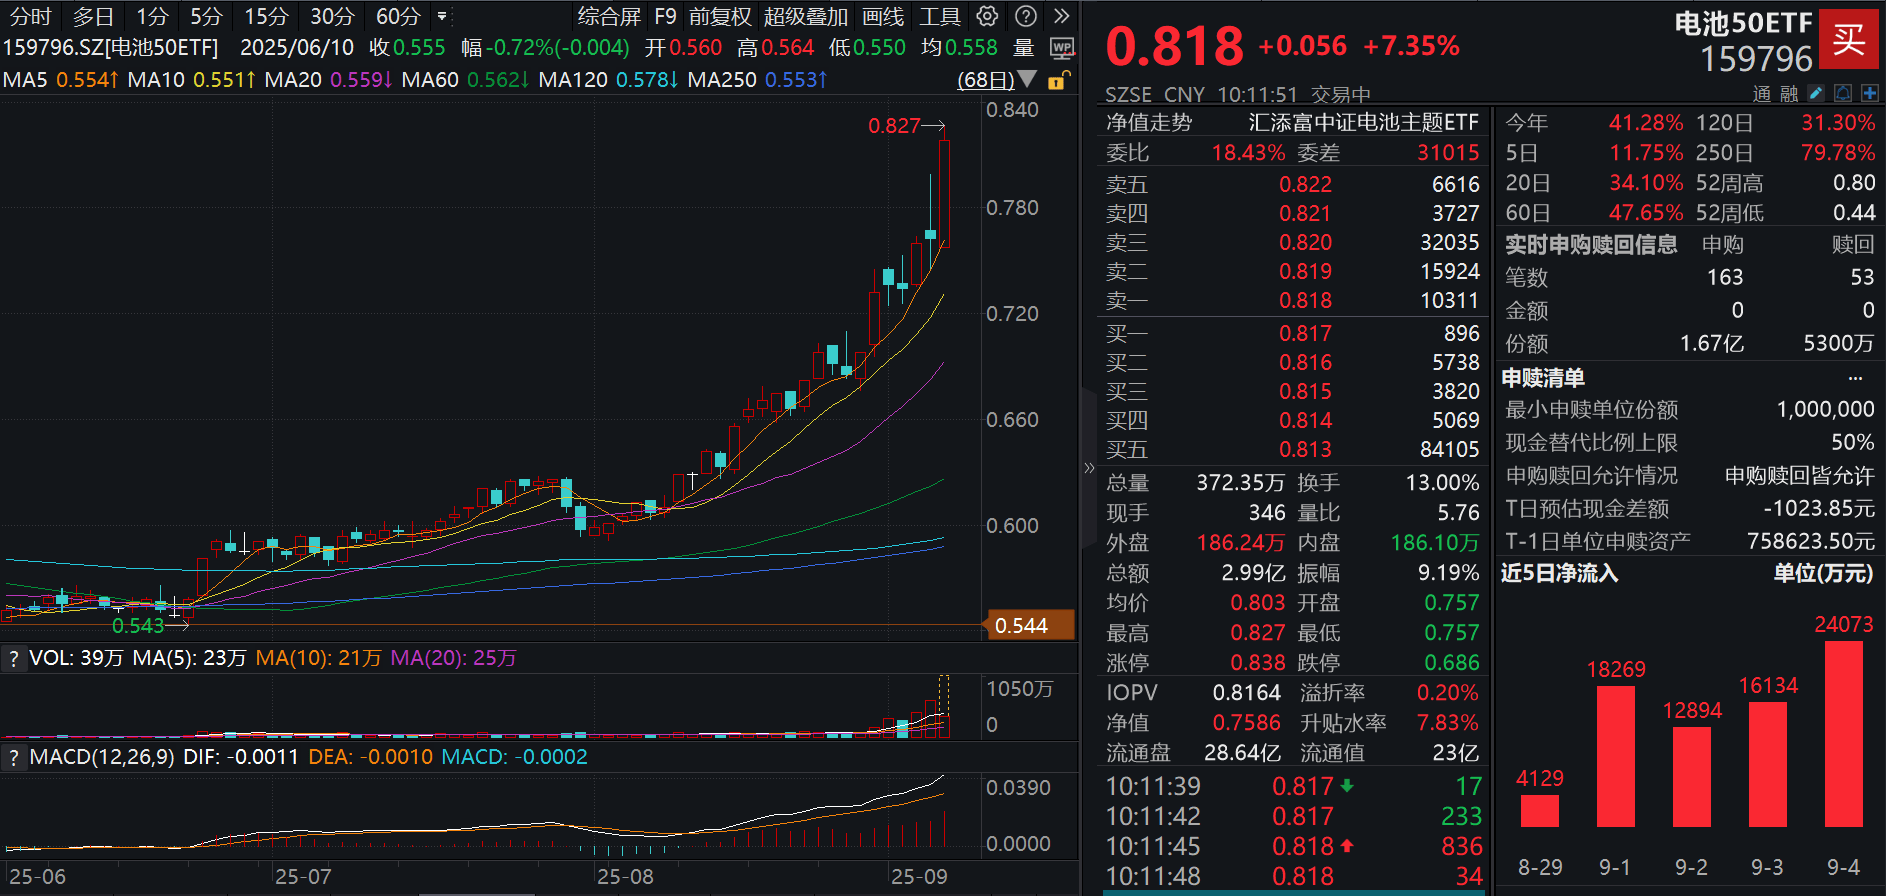Open 净值走势 net value trend link
This screenshot has width=1886, height=896.
[1149, 122]
